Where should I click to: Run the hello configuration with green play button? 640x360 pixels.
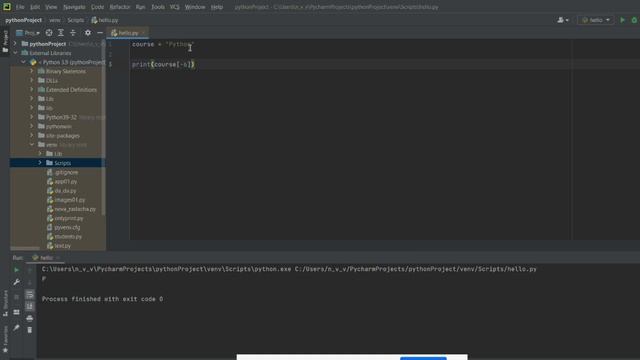coord(622,20)
